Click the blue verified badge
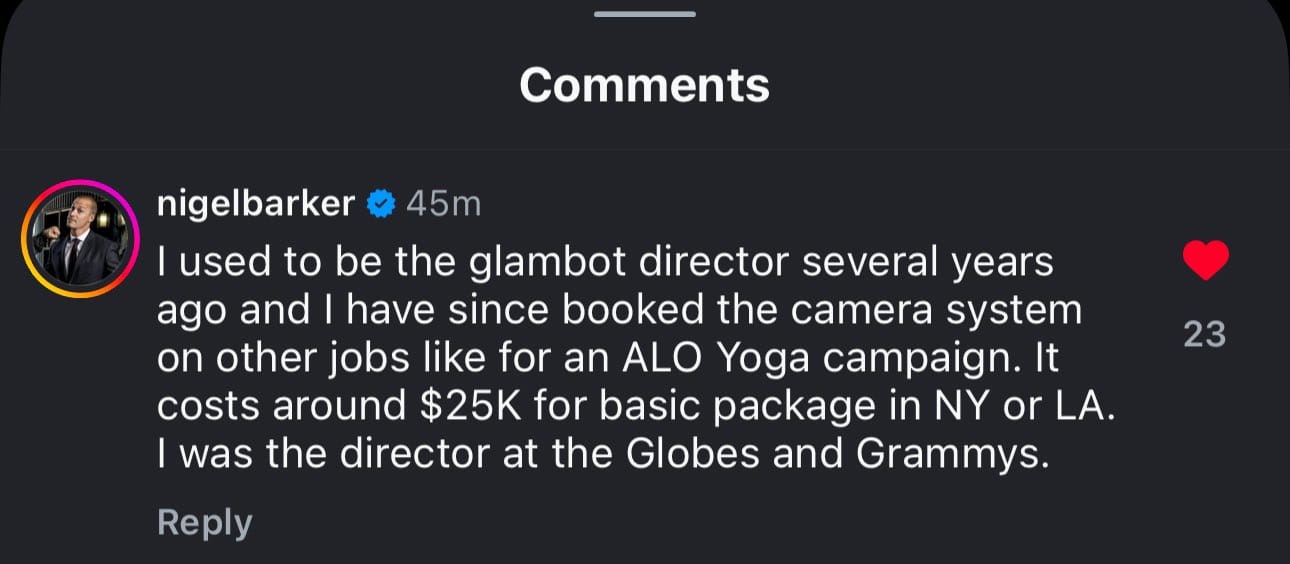This screenshot has width=1290, height=564. [x=380, y=205]
